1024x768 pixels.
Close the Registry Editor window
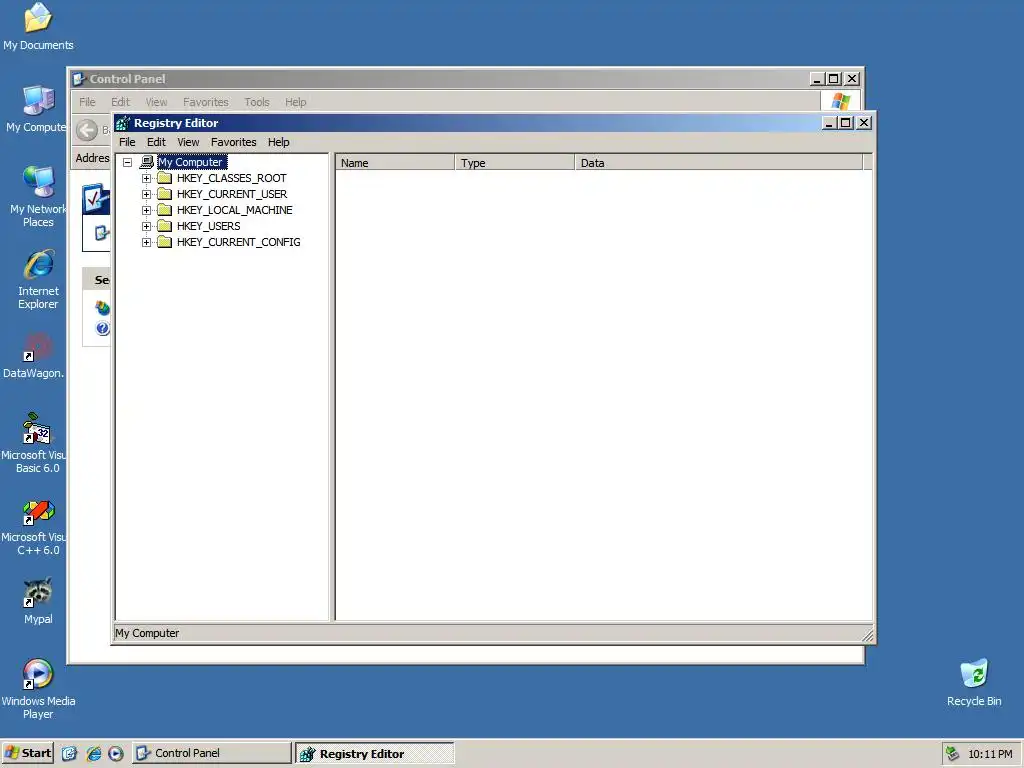point(864,123)
